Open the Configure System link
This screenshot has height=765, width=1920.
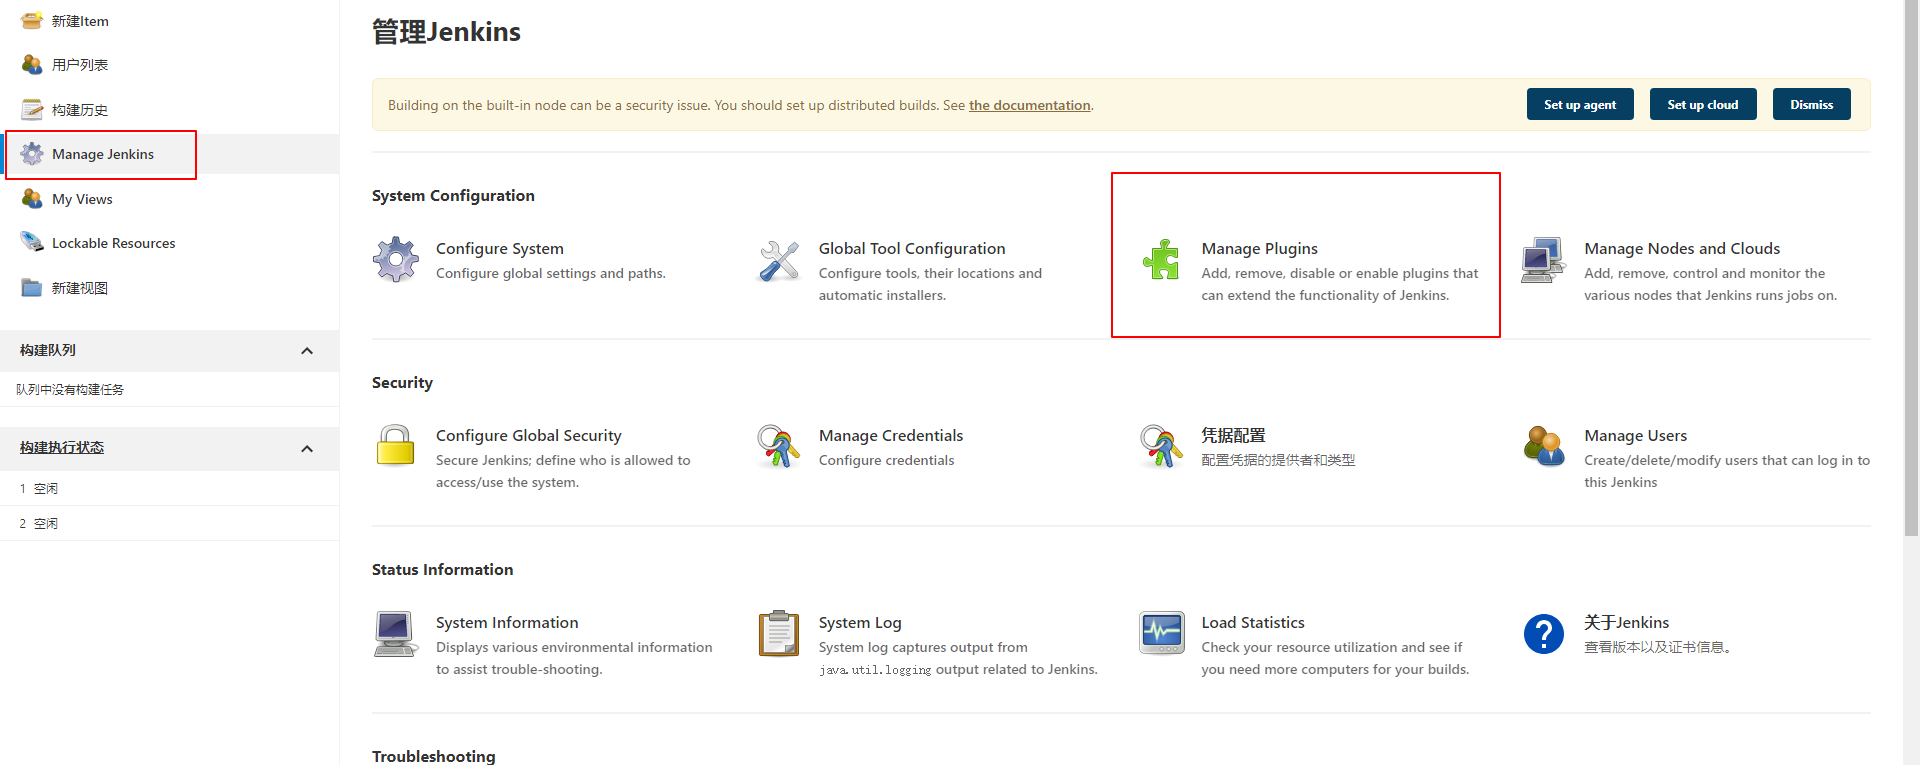click(500, 248)
